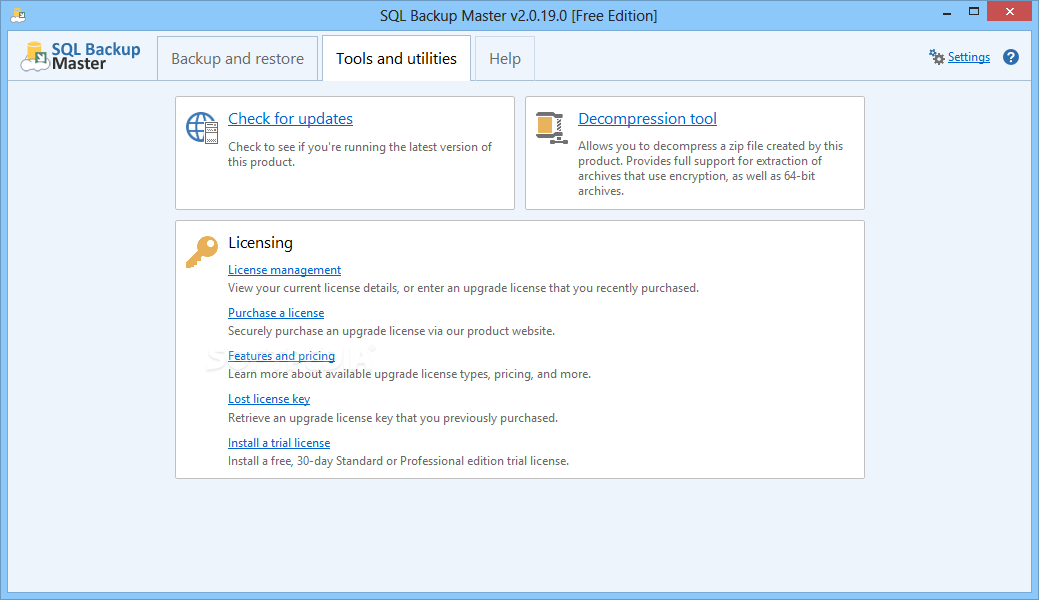Click the window title 'SQL Backup Master v2.0.19.0'
1039x600 pixels.
pos(518,15)
